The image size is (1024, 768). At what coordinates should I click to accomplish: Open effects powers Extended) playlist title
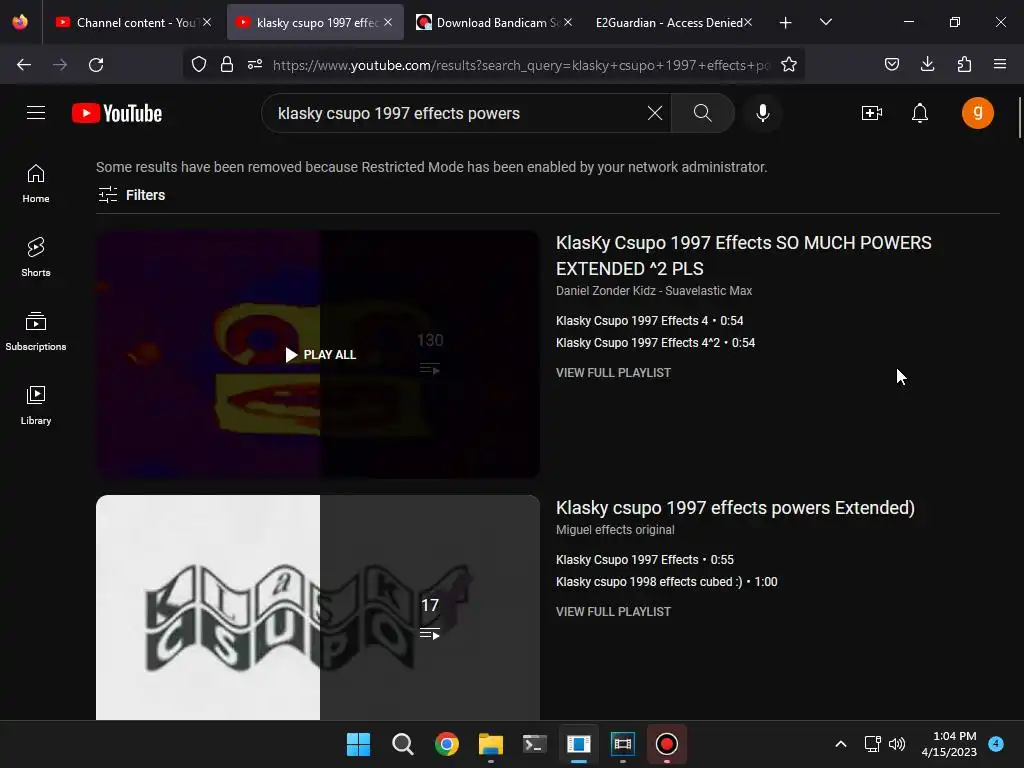pyautogui.click(x=735, y=507)
